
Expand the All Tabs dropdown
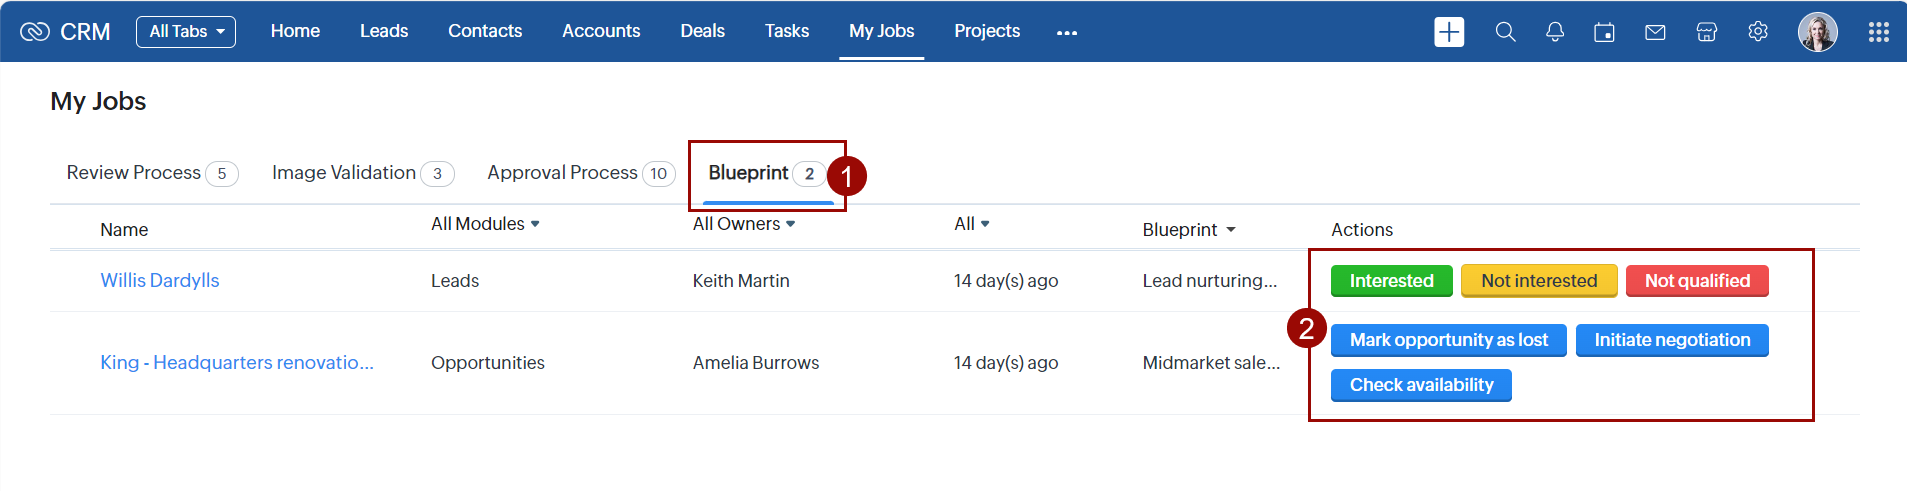186,32
